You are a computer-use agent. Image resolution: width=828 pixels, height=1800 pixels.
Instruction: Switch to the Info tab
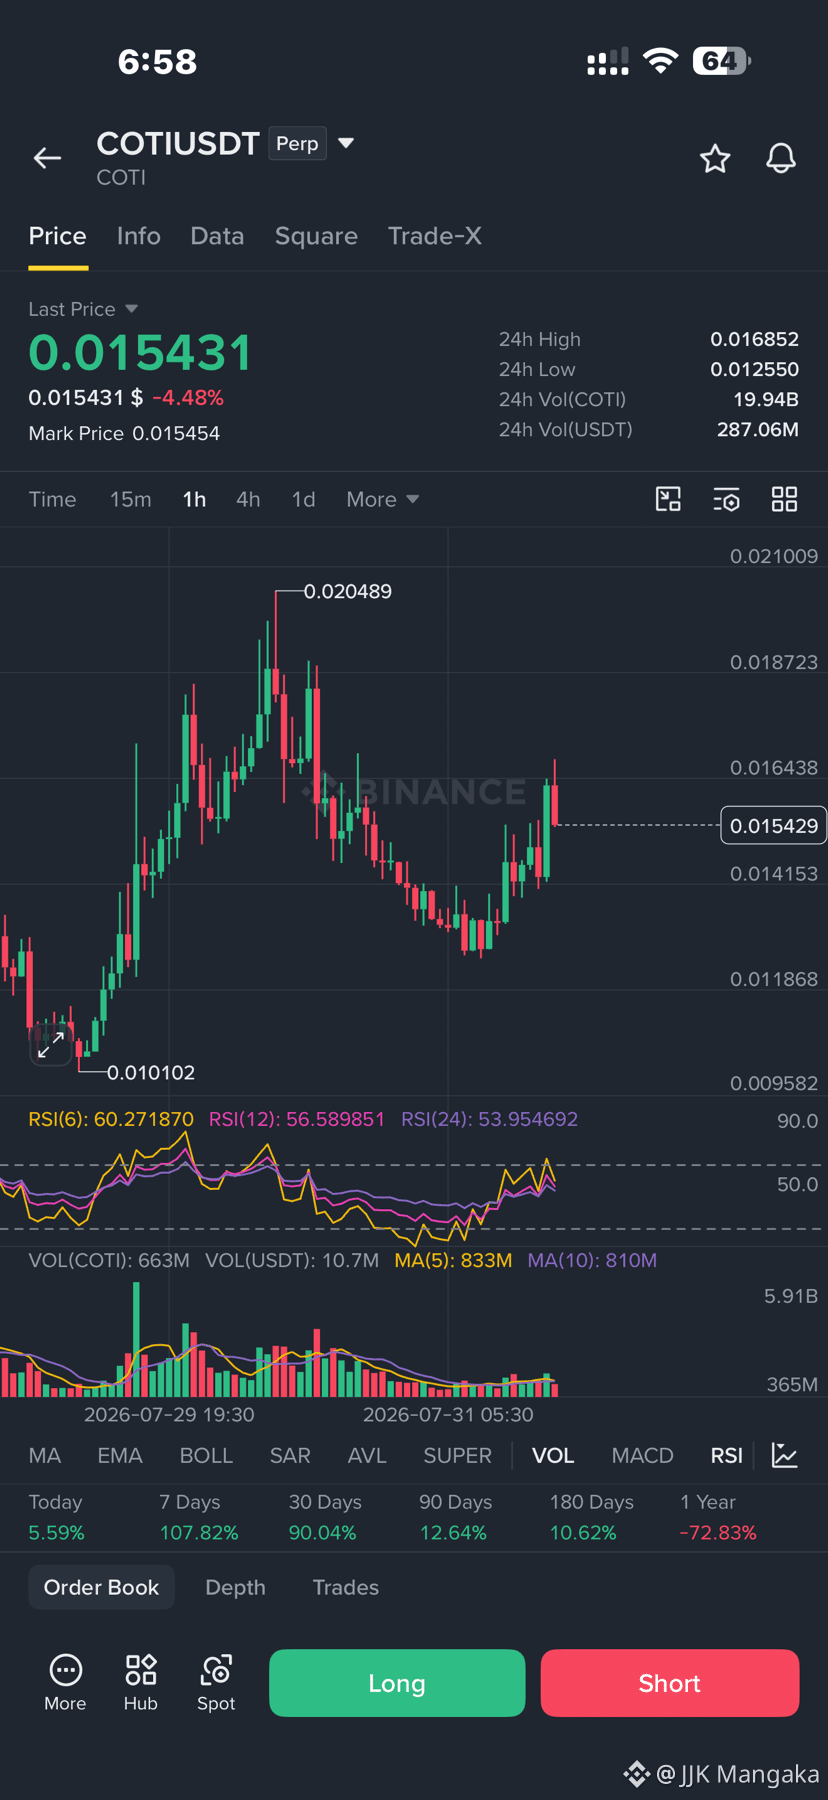(138, 236)
